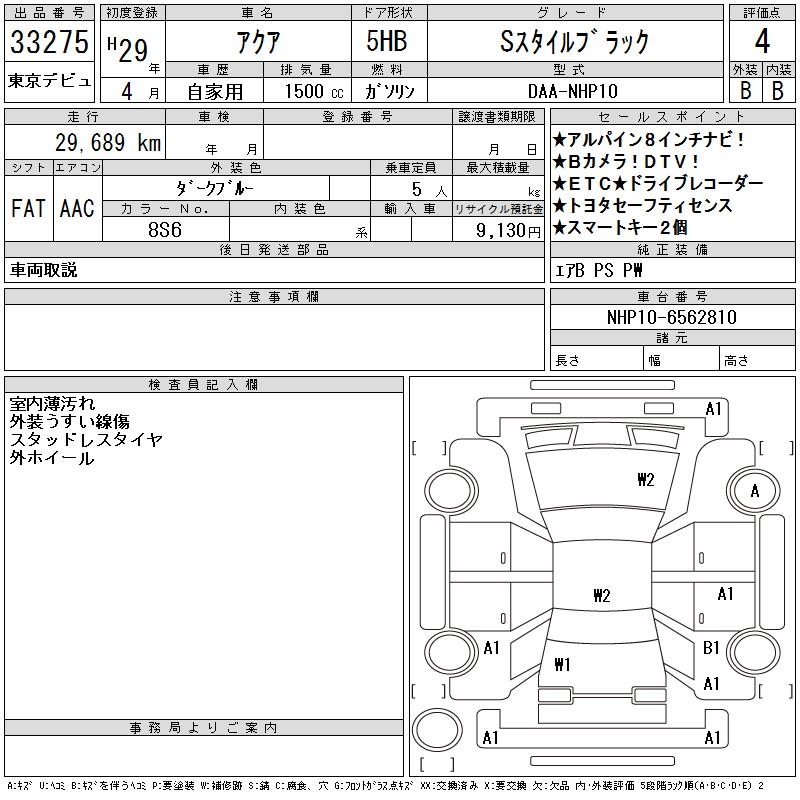Select lot number 33275
800x800 pixels.
click(49, 42)
